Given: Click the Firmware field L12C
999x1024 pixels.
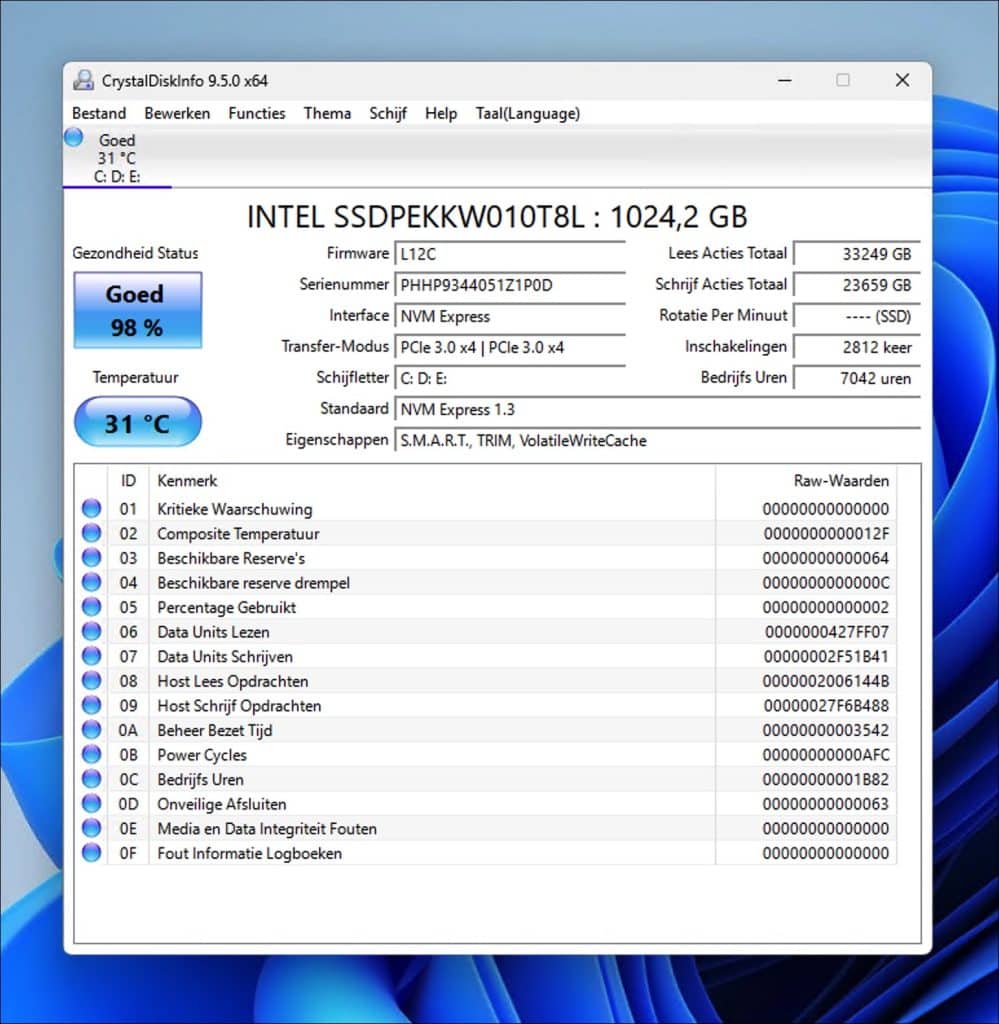Looking at the screenshot, I should click(510, 254).
